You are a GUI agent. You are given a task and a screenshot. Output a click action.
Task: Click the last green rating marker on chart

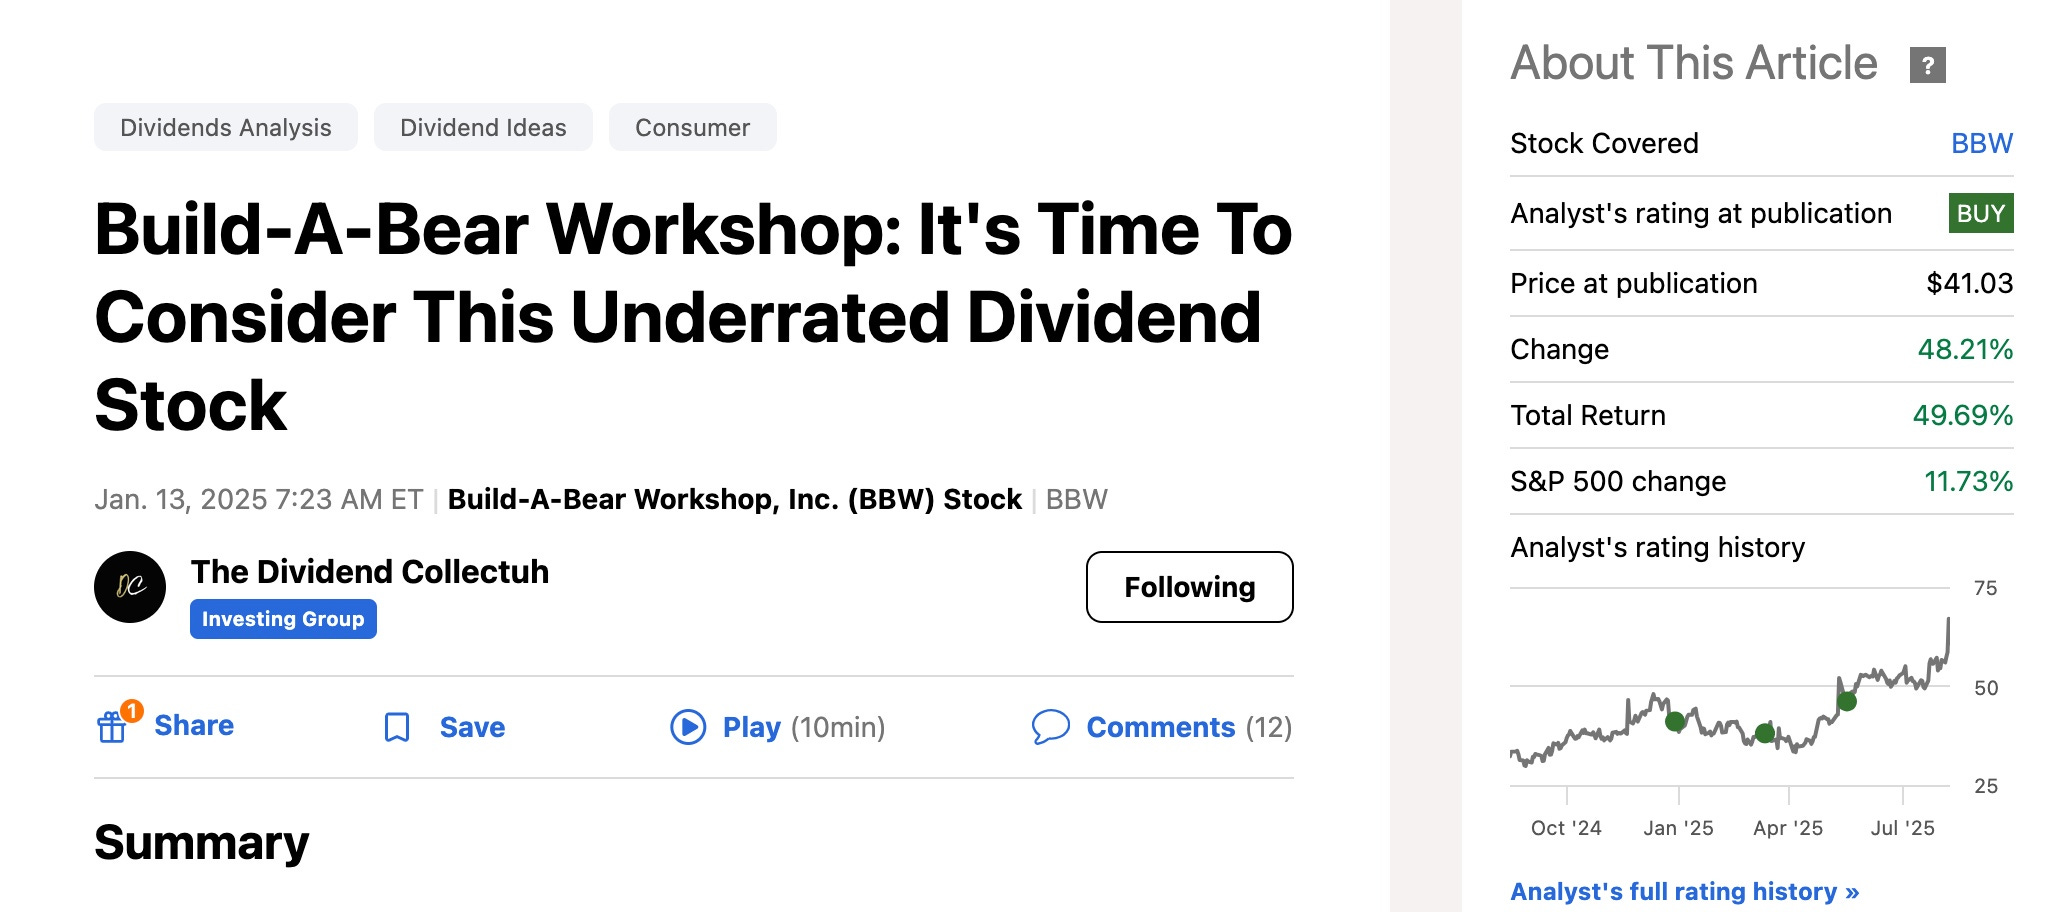[x=1847, y=701]
